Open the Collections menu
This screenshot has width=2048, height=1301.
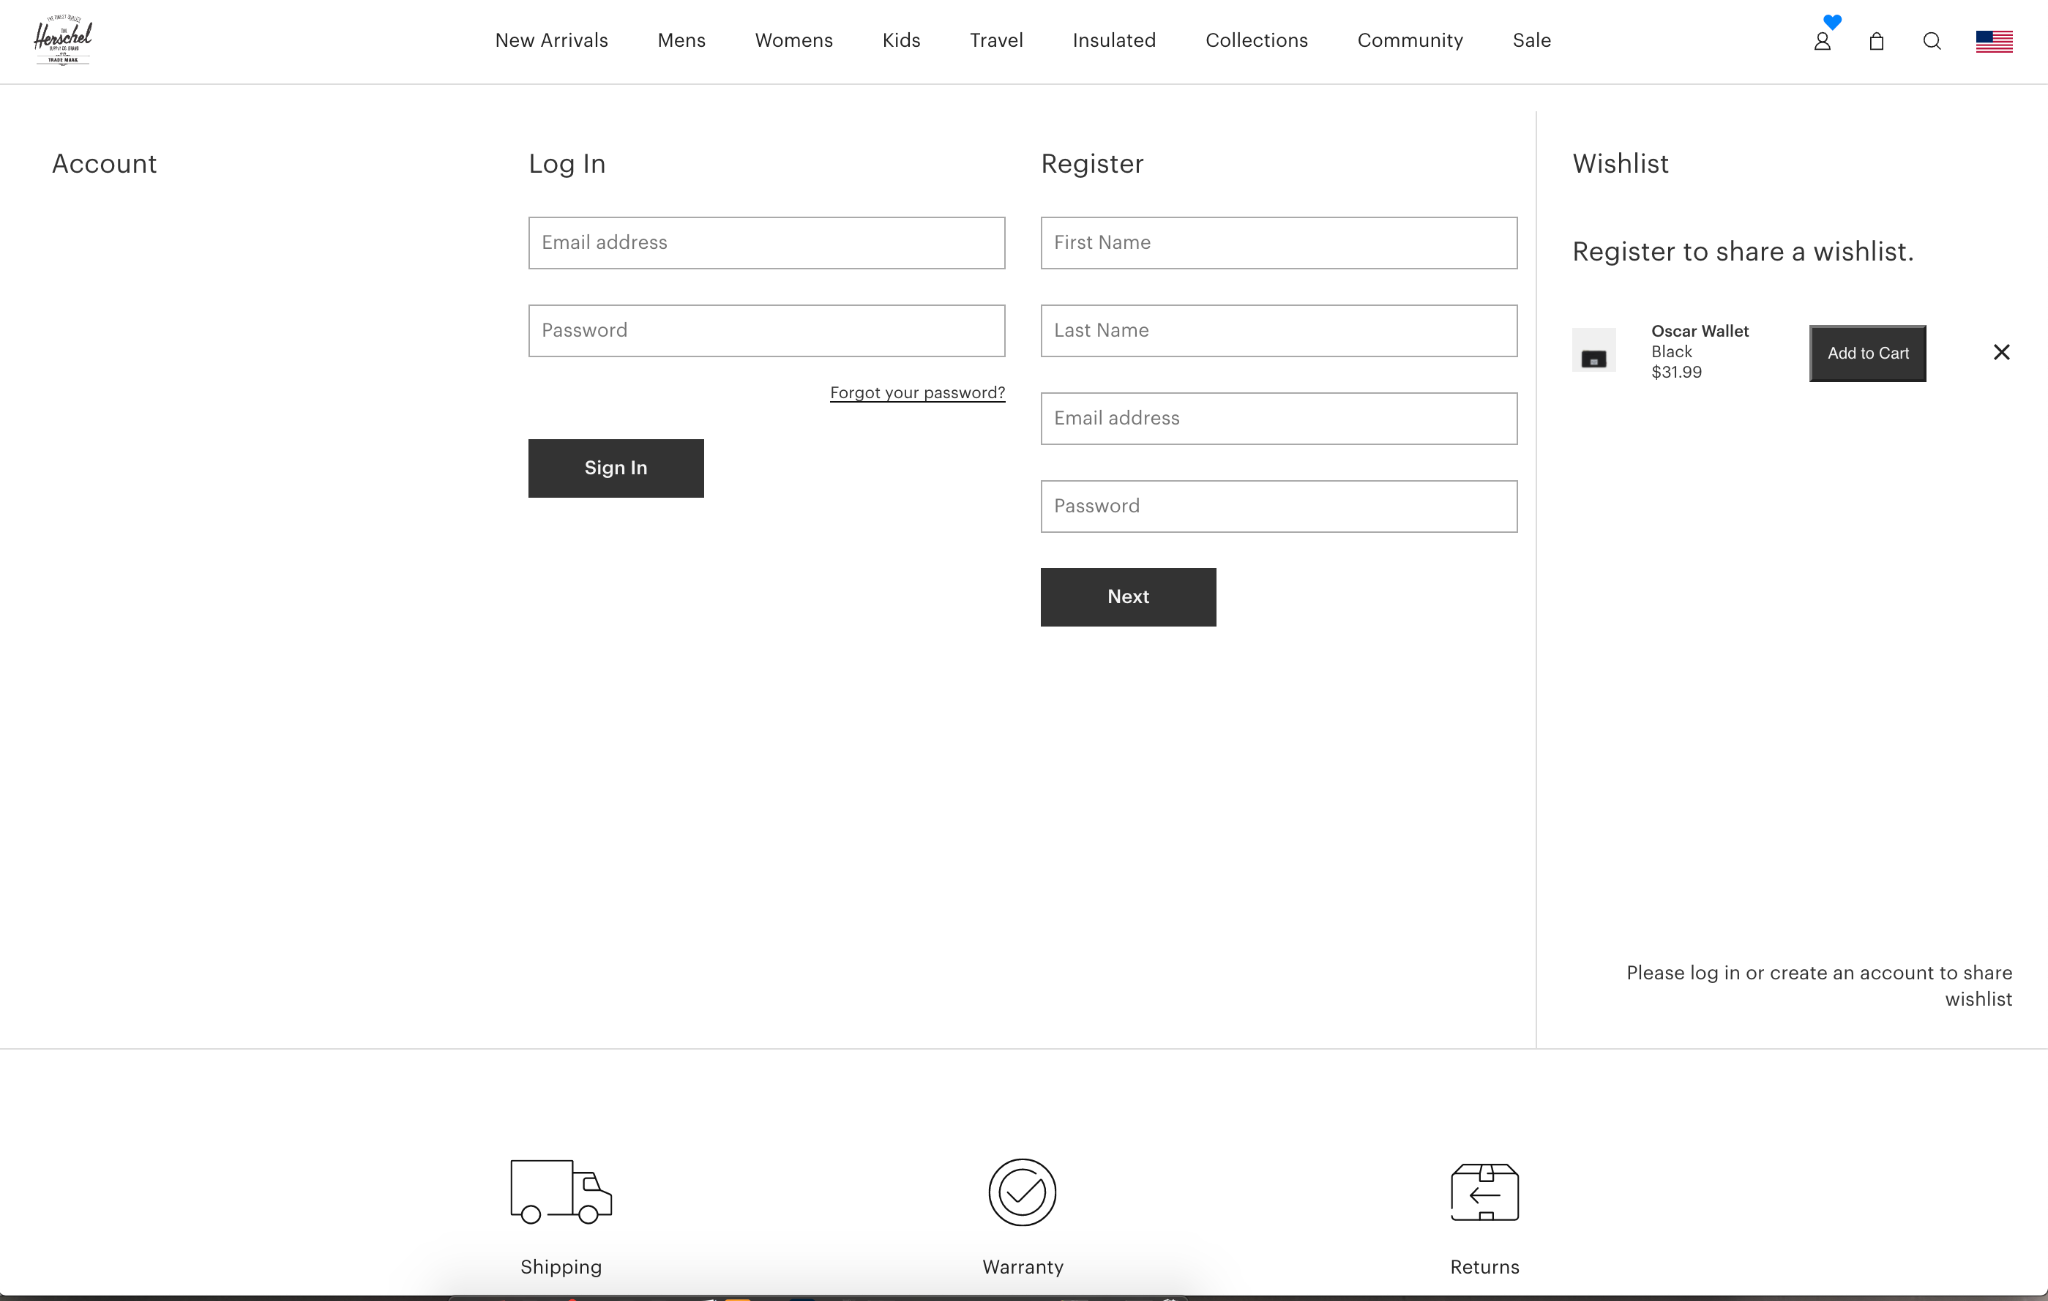[x=1256, y=41]
